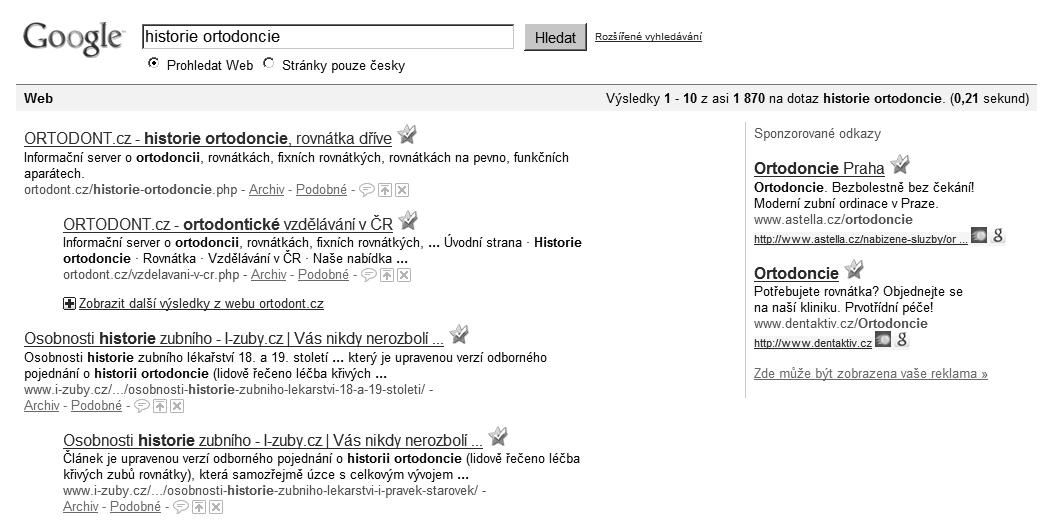Open Osobnosti historie zubního title above 18-a-19-stoleti URL

[234, 338]
